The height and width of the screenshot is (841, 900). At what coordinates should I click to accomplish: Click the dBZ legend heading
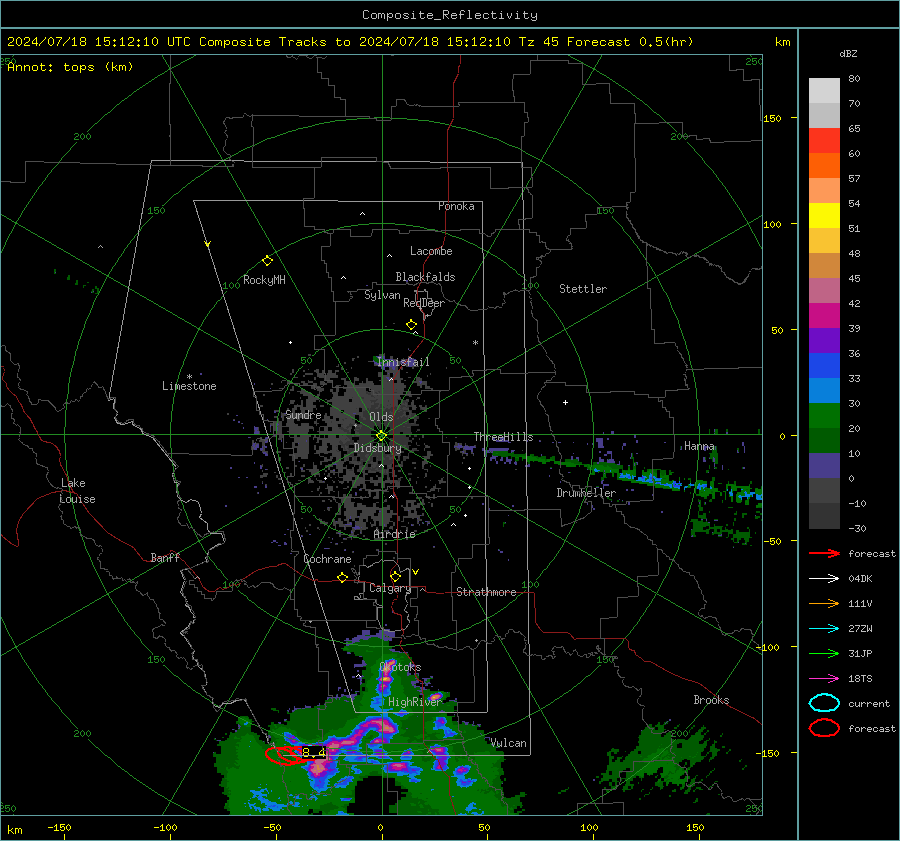(848, 53)
